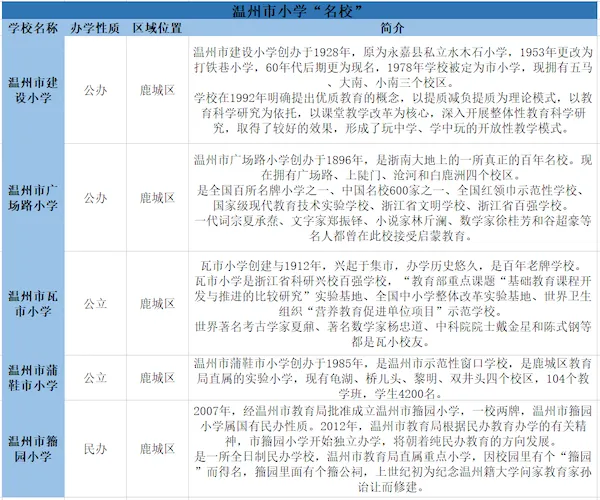Image resolution: width=600 pixels, height=500 pixels.
Task: Click the 温州市广场路小学 school name cell
Action: tap(32, 198)
